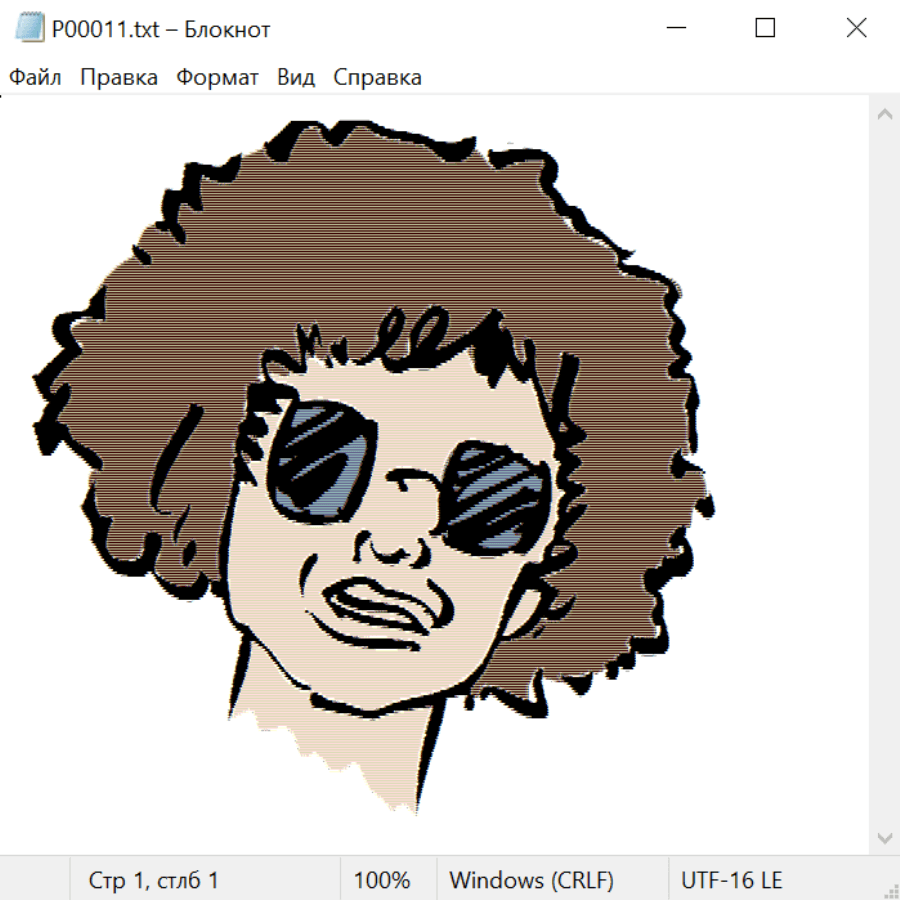Open the Файл menu
Viewport: 900px width, 900px height.
tap(36, 78)
